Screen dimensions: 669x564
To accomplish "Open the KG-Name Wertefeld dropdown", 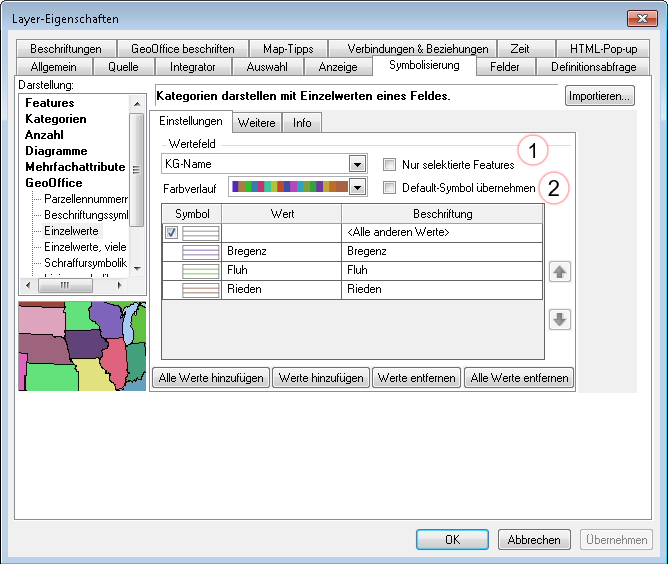I will (x=357, y=164).
